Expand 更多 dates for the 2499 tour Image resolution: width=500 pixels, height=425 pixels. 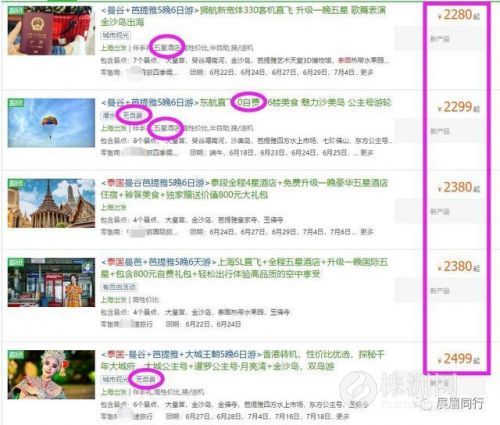click(343, 416)
